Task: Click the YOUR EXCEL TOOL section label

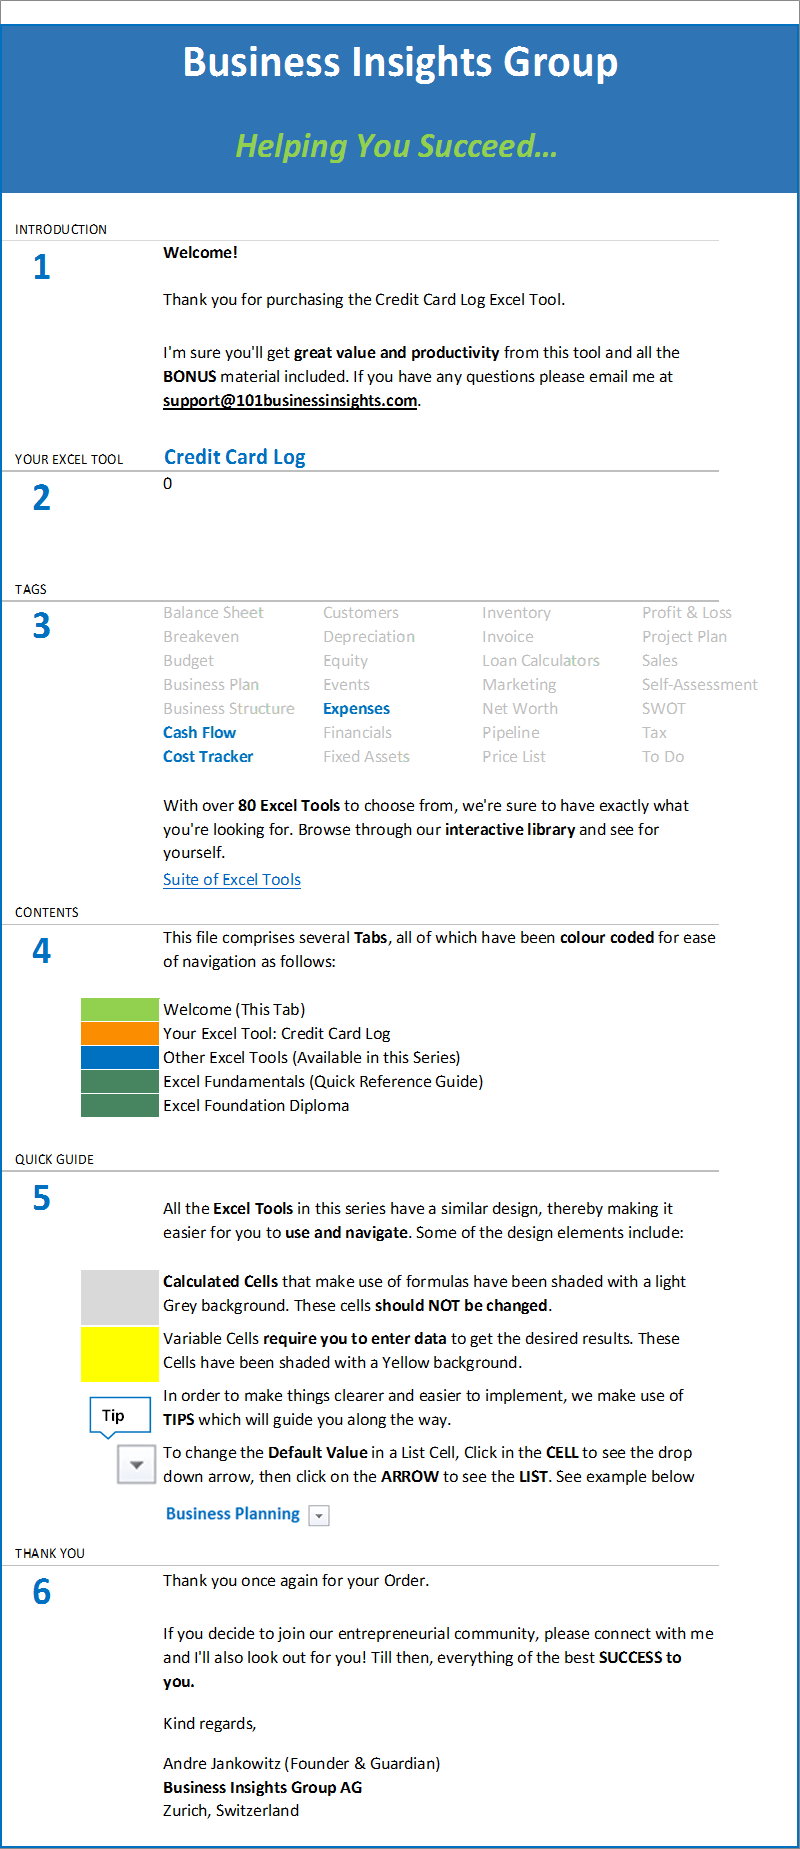Action: (x=69, y=459)
